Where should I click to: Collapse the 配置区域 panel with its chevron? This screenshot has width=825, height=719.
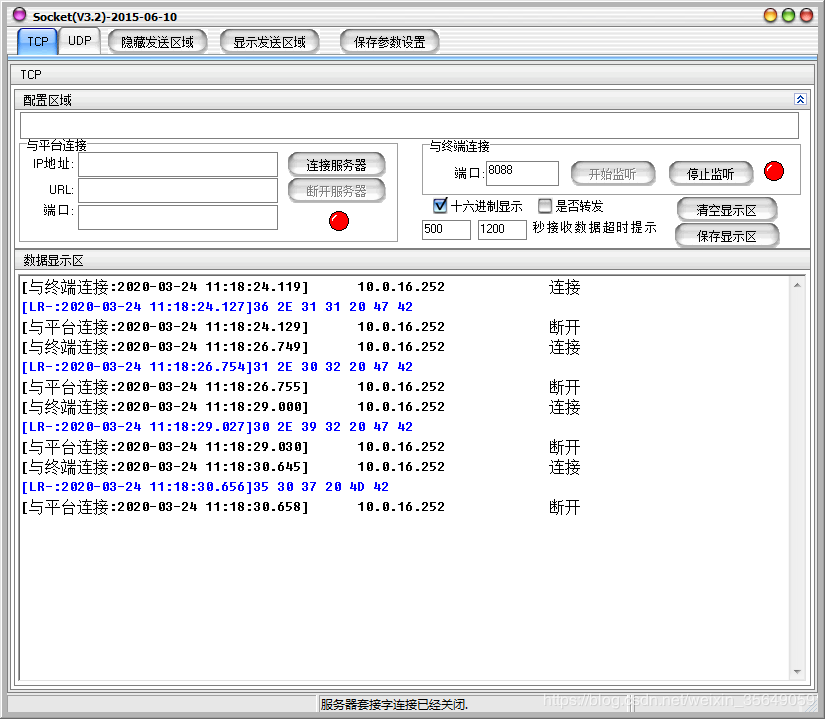pyautogui.click(x=800, y=99)
